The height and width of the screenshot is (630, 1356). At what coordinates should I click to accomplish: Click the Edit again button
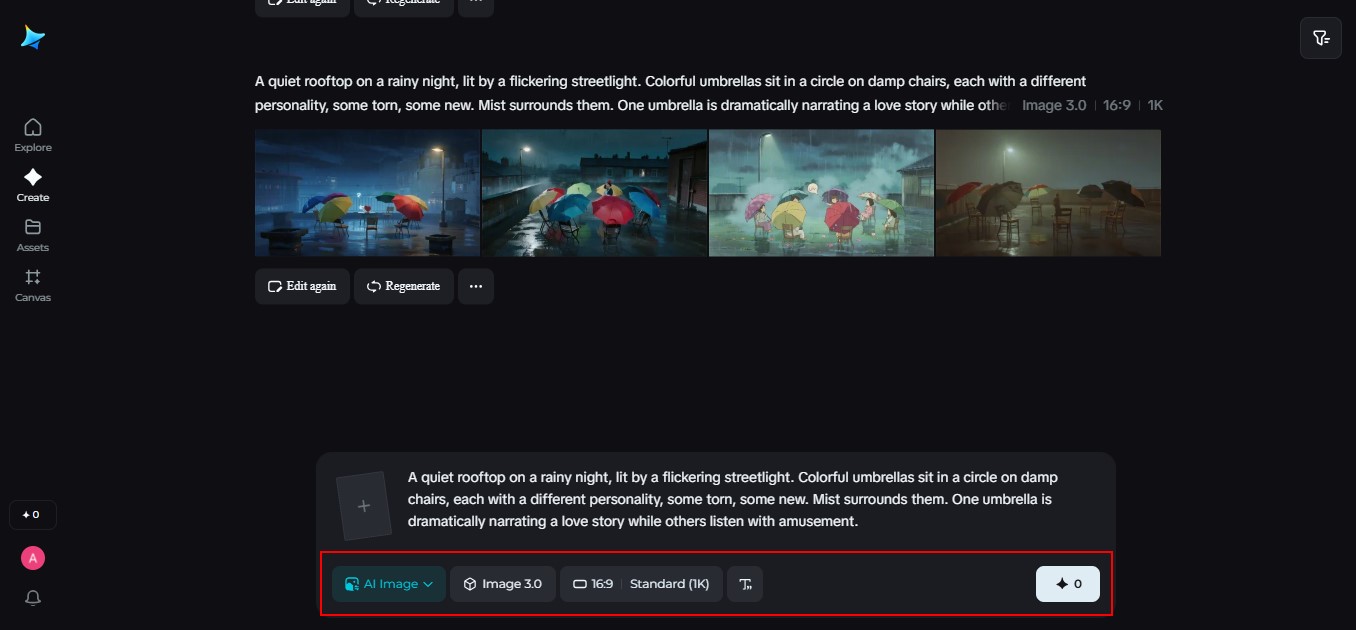coord(302,286)
